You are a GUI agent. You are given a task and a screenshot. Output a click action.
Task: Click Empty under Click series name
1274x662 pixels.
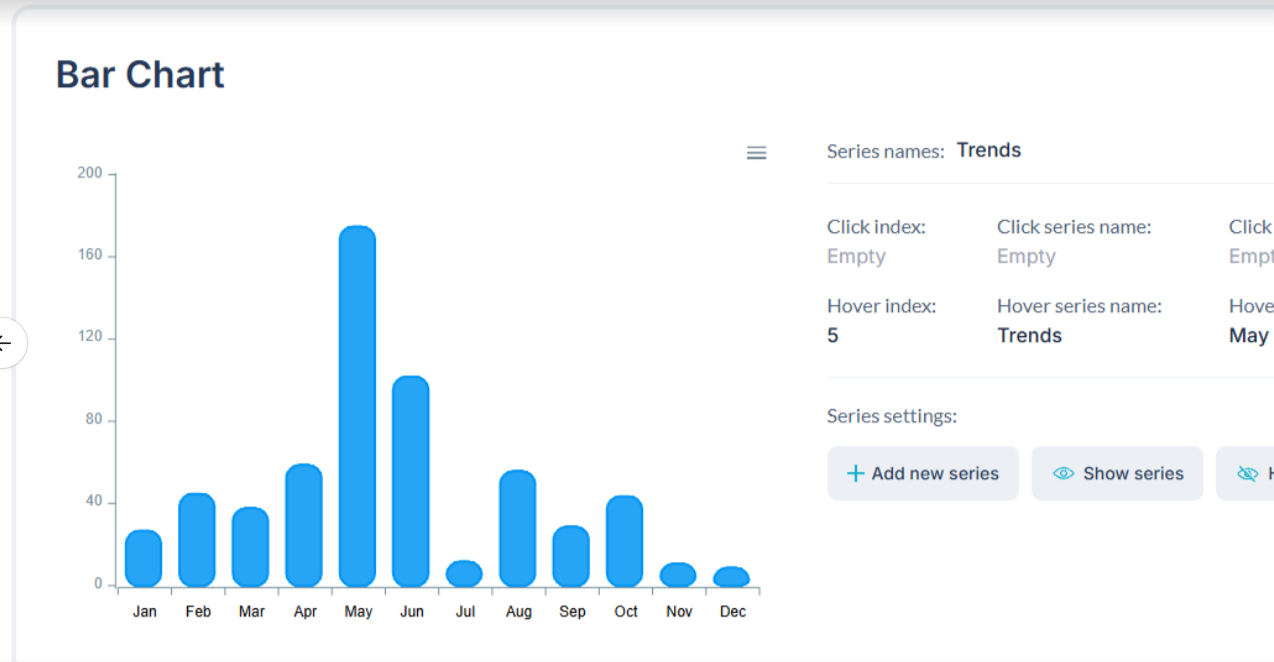(x=1026, y=256)
